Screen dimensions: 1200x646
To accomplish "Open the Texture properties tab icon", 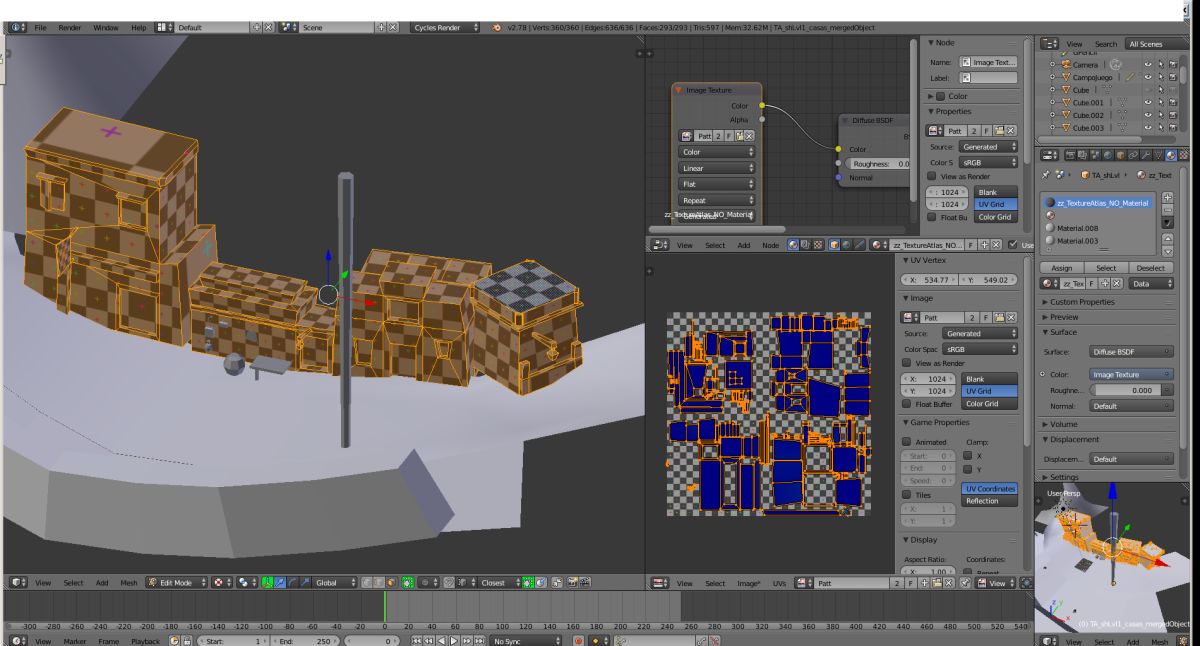I will 1183,155.
